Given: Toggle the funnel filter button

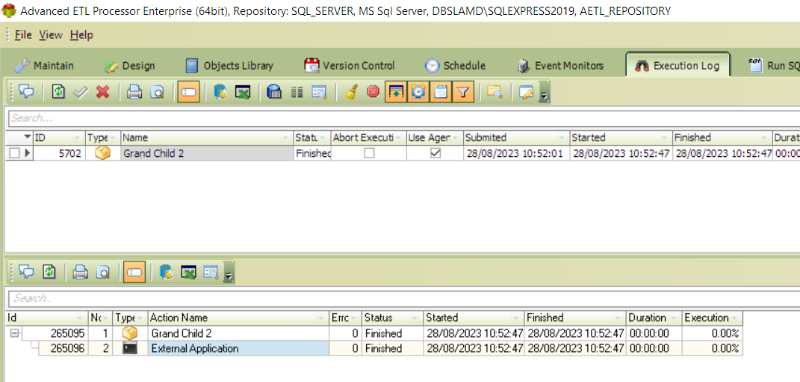Looking at the screenshot, I should [x=463, y=92].
